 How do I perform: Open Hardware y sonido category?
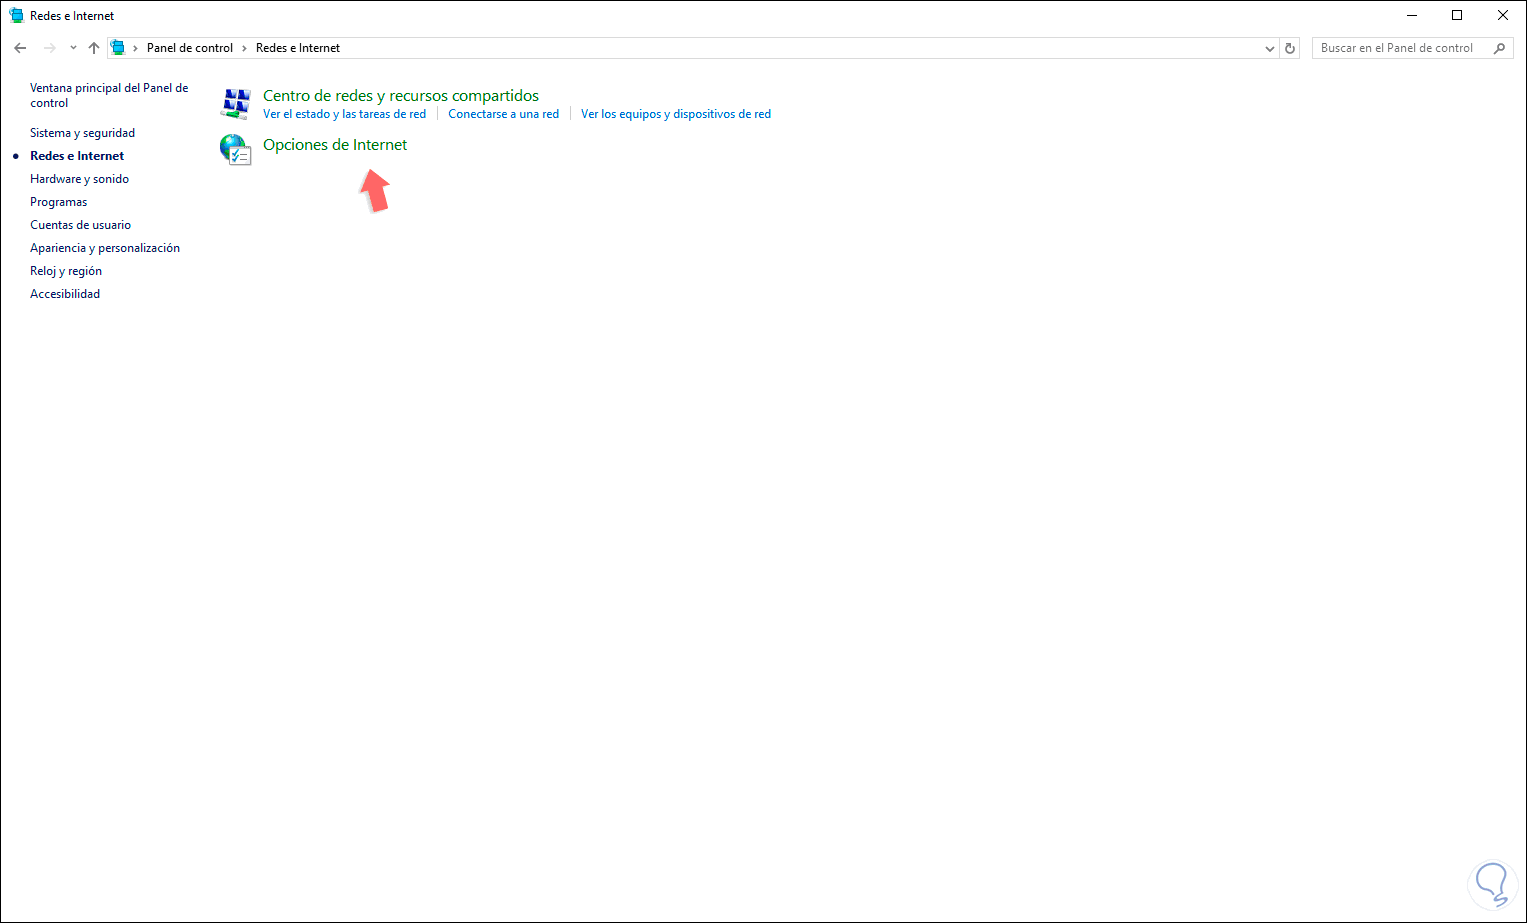coord(79,179)
